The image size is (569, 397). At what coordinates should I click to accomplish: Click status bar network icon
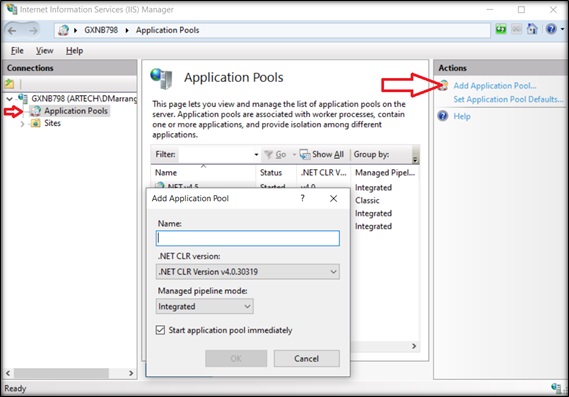[556, 387]
